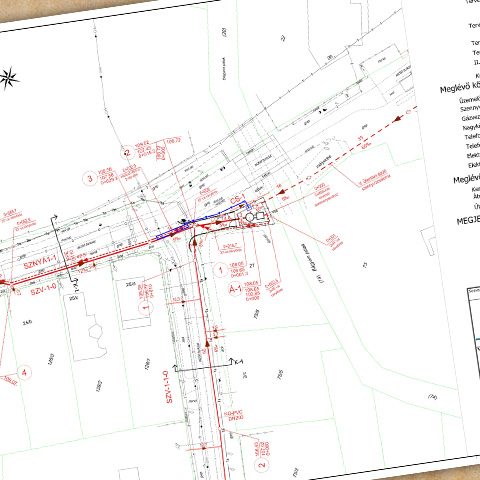Select the red SZV-1-0 label

[x=43, y=289]
